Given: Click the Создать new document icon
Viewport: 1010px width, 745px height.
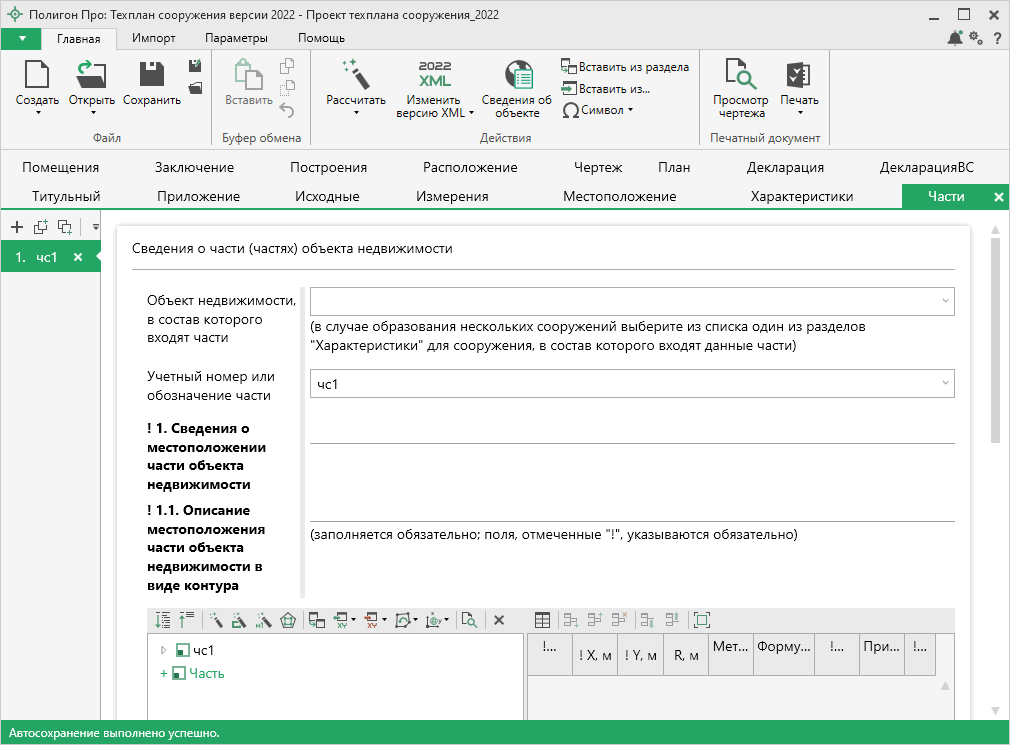Looking at the screenshot, I should (x=37, y=75).
